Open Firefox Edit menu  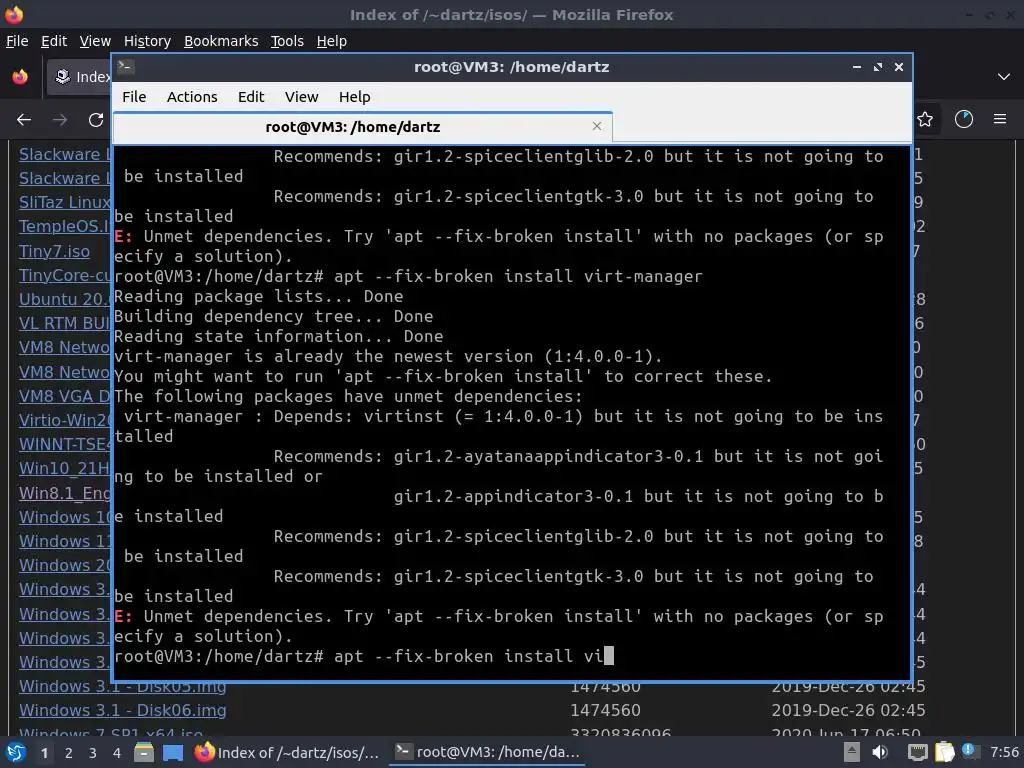54,41
